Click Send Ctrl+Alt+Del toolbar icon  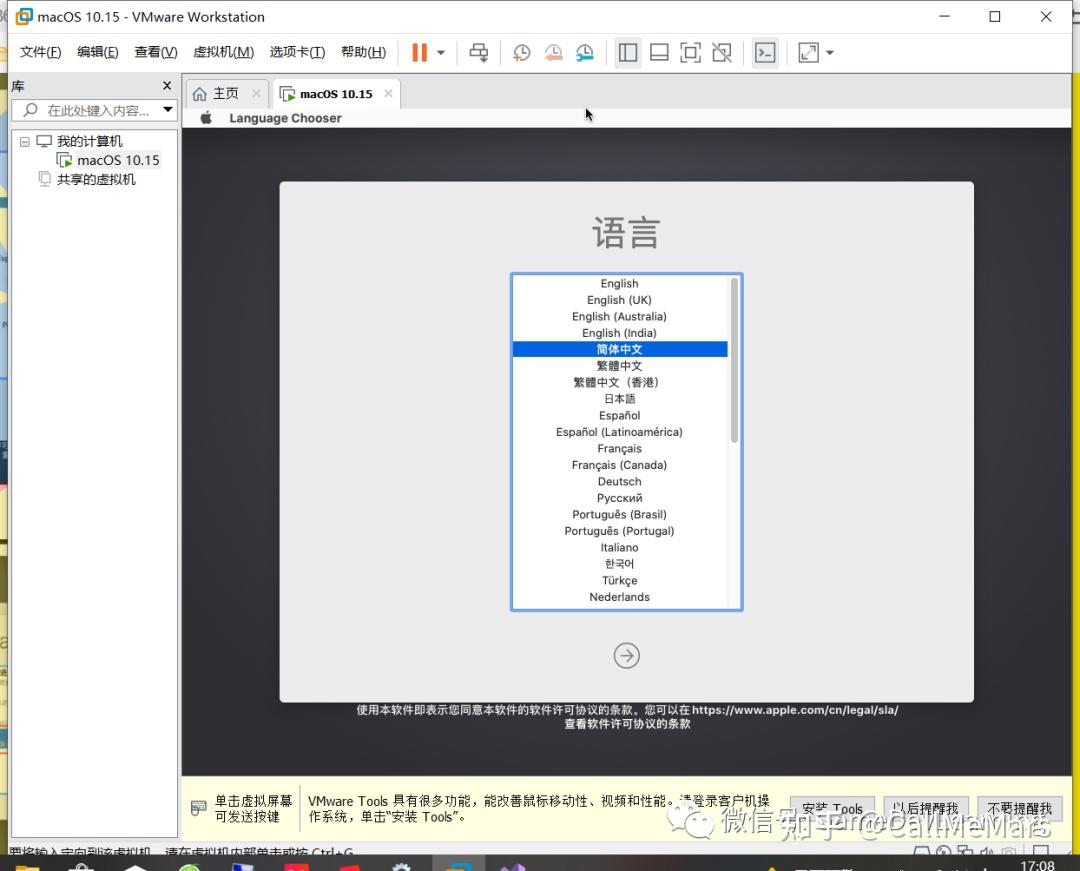(x=479, y=52)
